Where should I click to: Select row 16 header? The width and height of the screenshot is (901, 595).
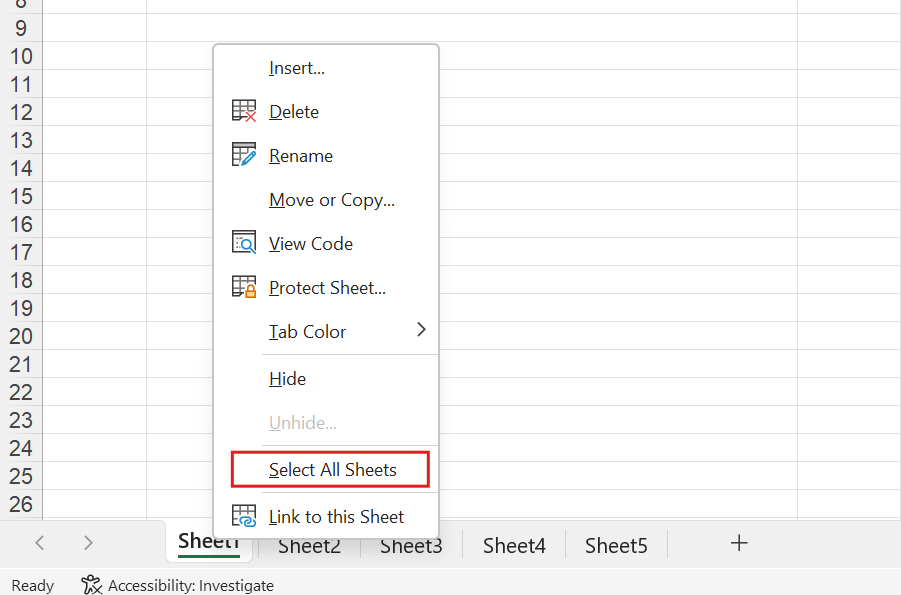pyautogui.click(x=21, y=224)
